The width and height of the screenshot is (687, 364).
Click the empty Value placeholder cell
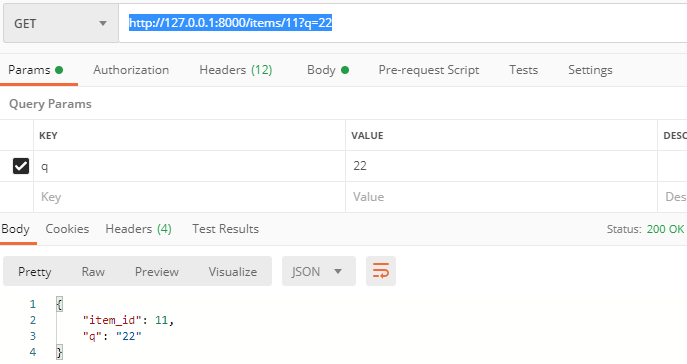[501, 197]
